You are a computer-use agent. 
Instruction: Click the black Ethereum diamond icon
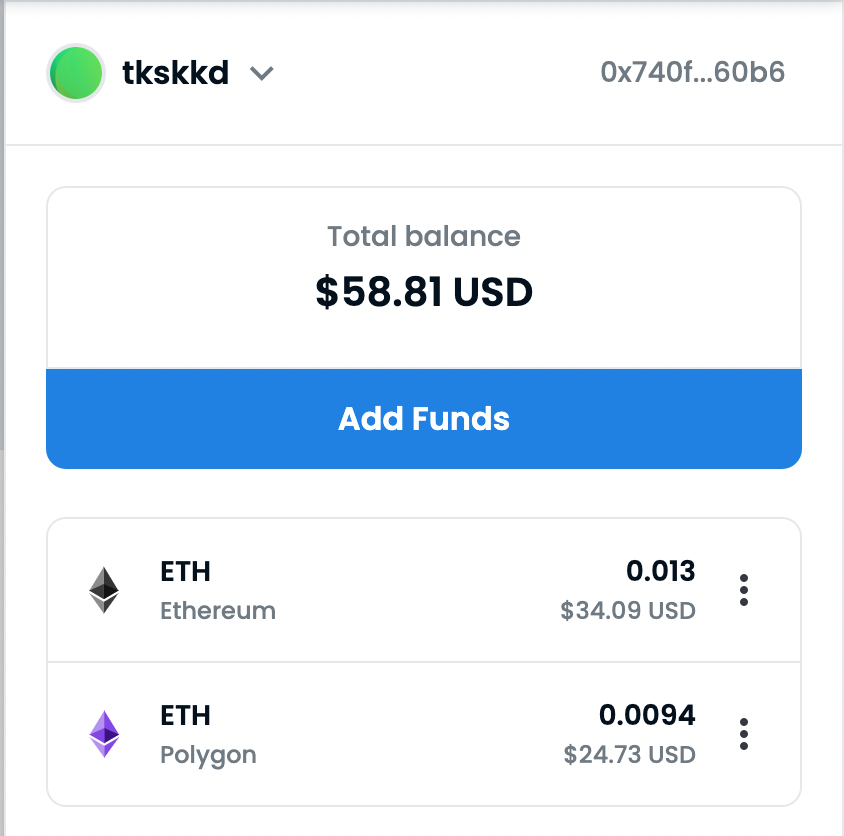point(104,590)
